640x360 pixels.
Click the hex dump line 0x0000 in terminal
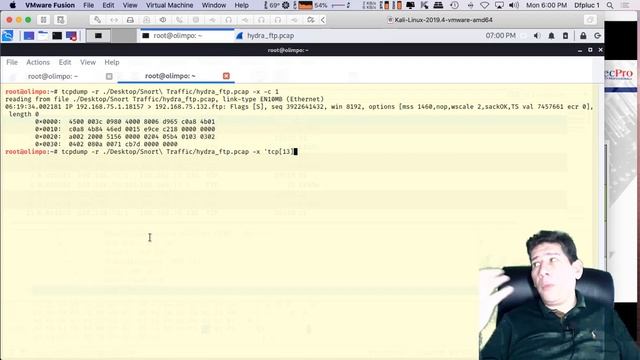pos(125,122)
